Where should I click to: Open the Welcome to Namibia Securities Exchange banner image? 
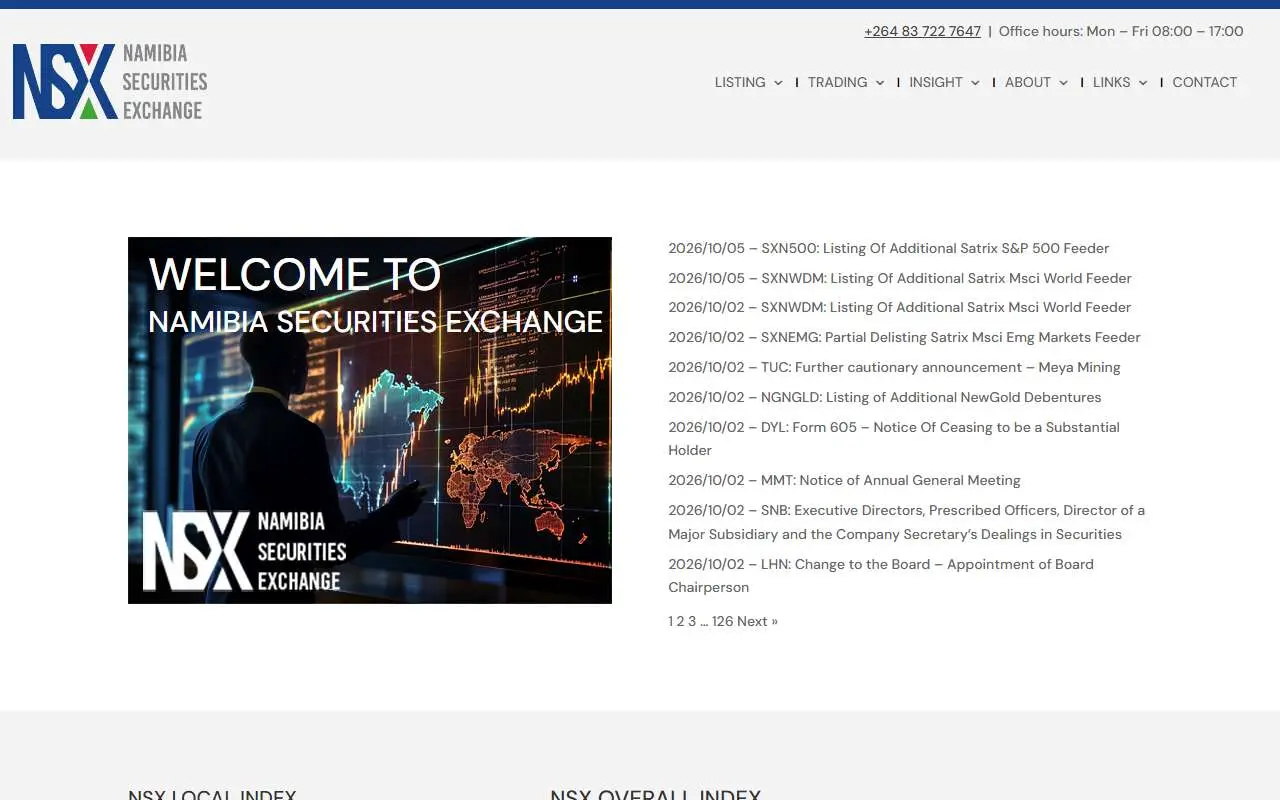point(370,420)
